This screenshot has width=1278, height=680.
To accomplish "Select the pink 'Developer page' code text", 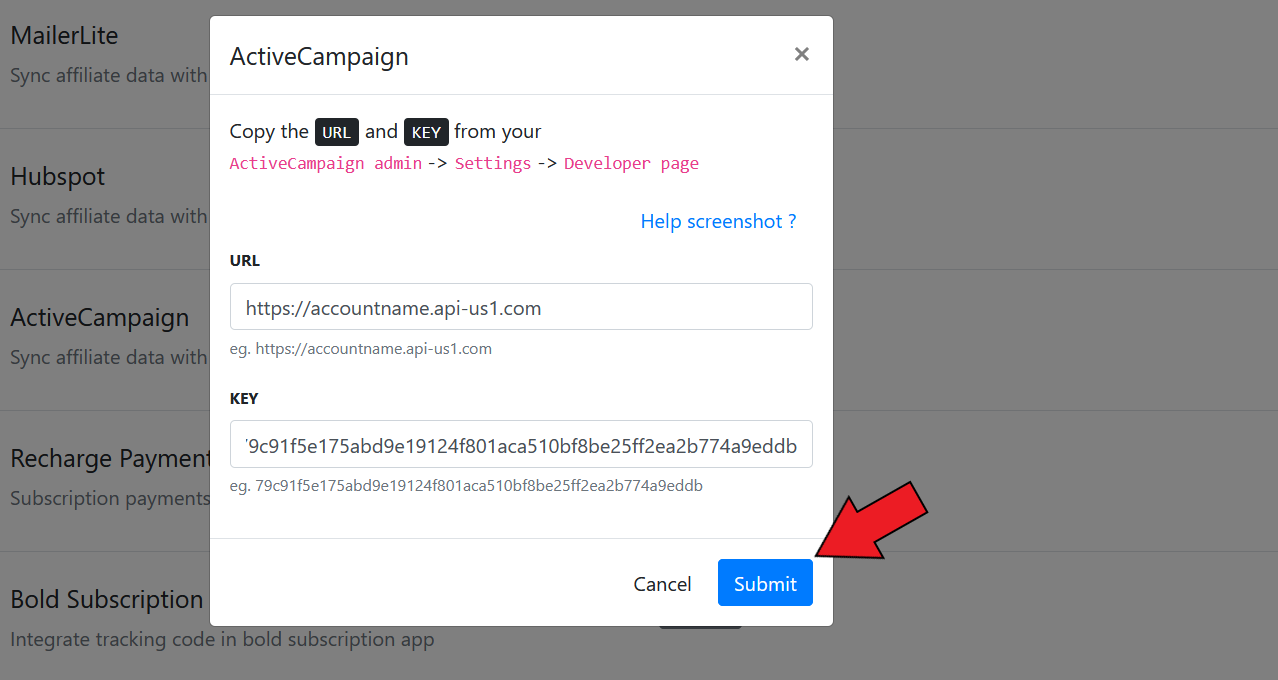I will 631,163.
